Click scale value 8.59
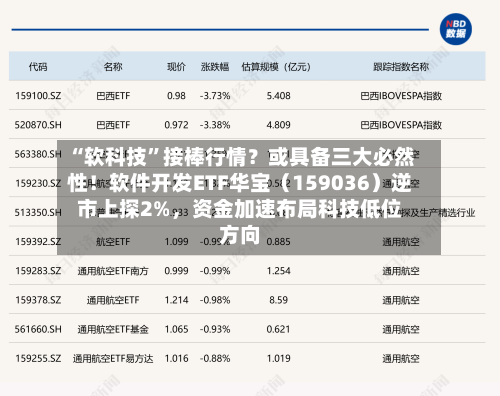The height and width of the screenshot is (396, 500). [x=278, y=300]
